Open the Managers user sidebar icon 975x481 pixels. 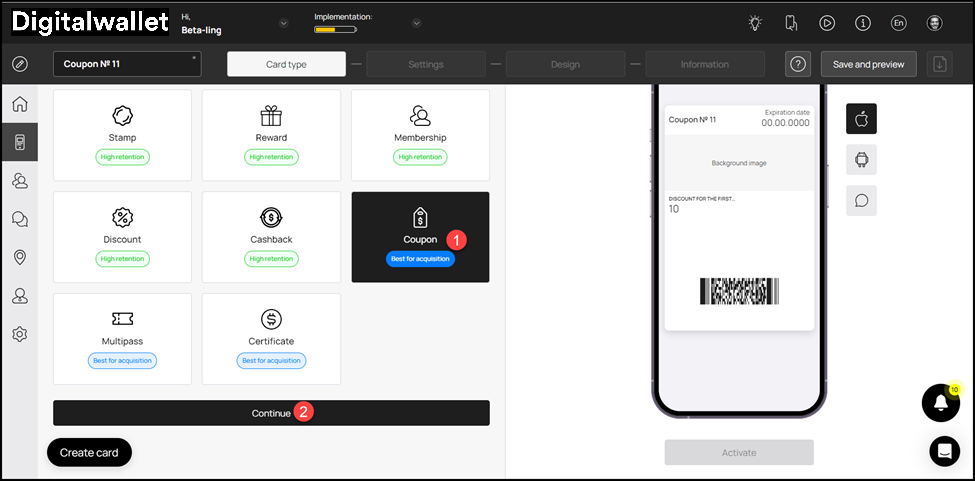click(x=20, y=296)
